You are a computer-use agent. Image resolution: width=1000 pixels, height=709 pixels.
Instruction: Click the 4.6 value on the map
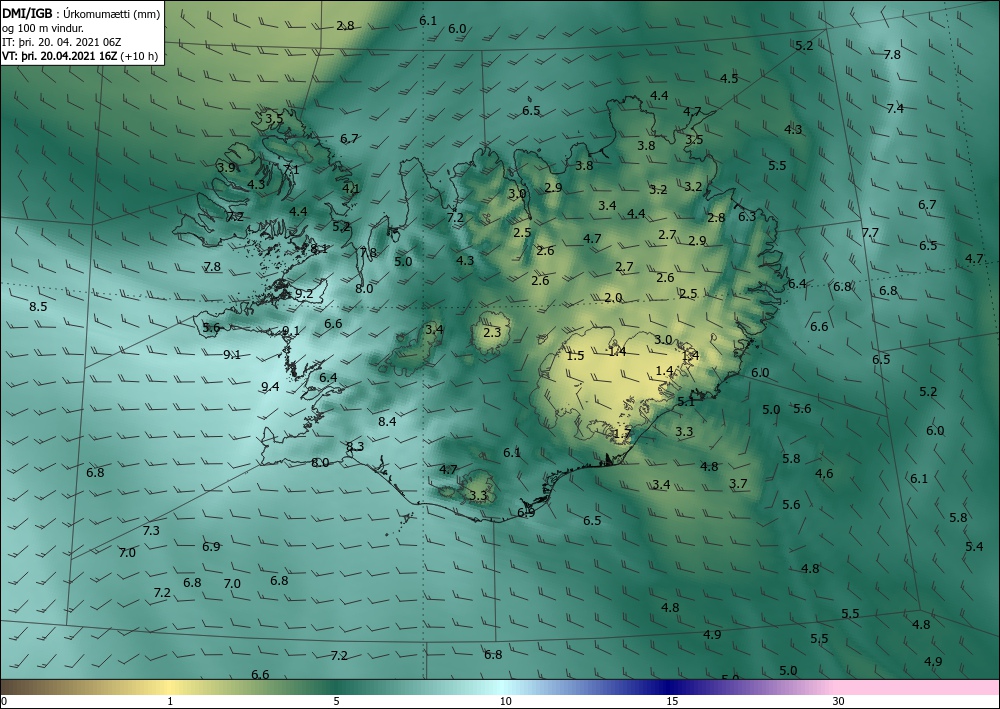(x=824, y=474)
